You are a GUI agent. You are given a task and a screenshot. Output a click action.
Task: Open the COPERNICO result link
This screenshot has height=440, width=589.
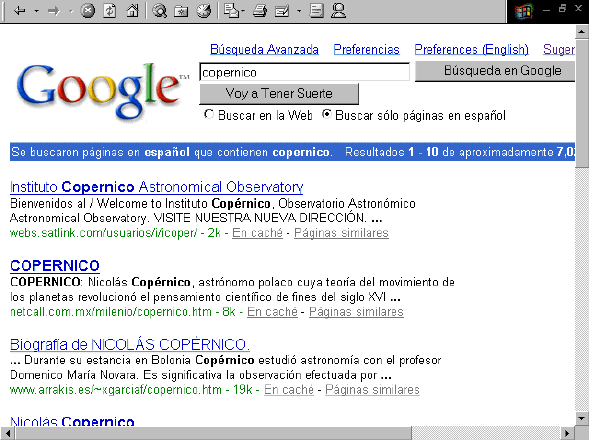click(55, 266)
